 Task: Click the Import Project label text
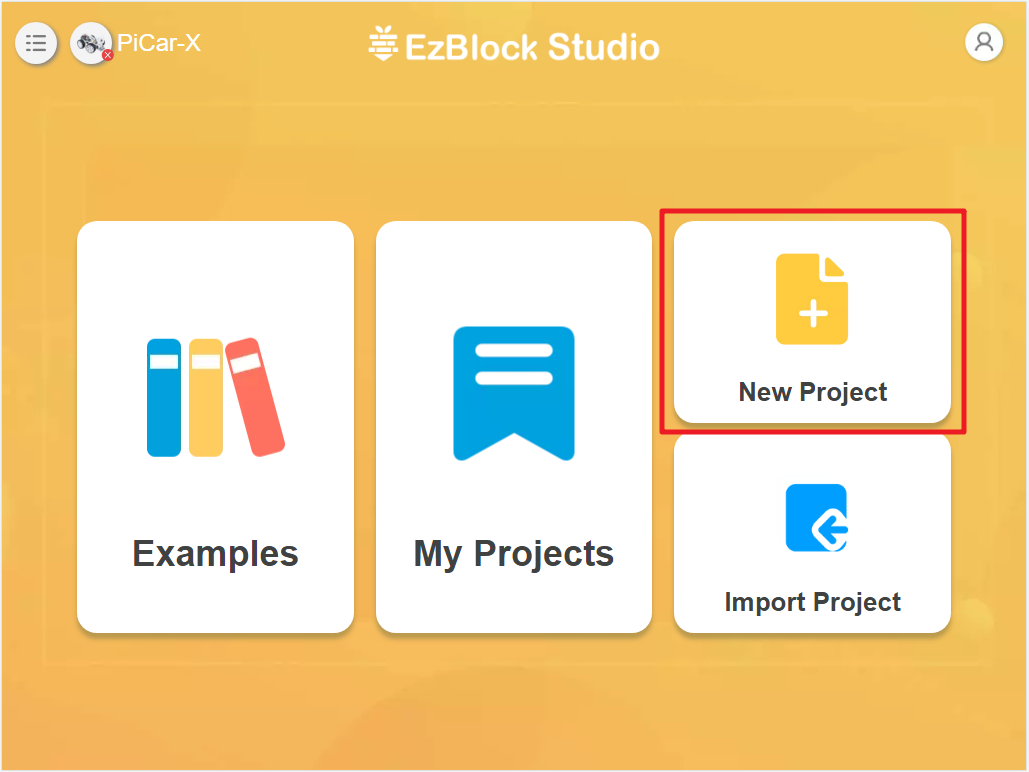(812, 602)
